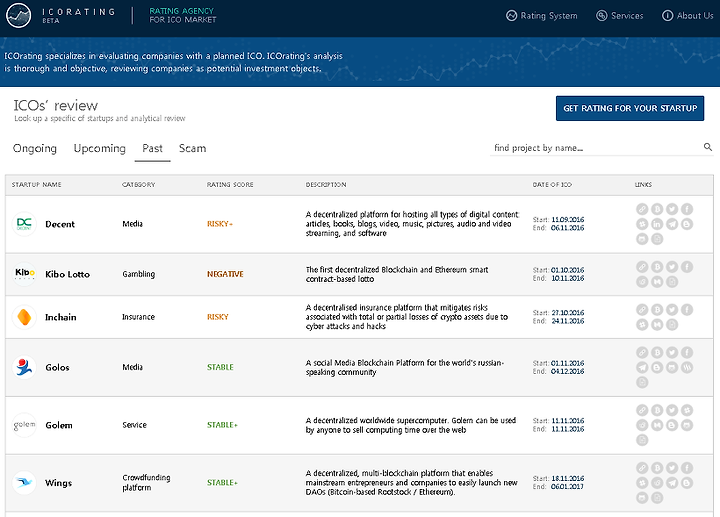Open the Scam tab

192,148
